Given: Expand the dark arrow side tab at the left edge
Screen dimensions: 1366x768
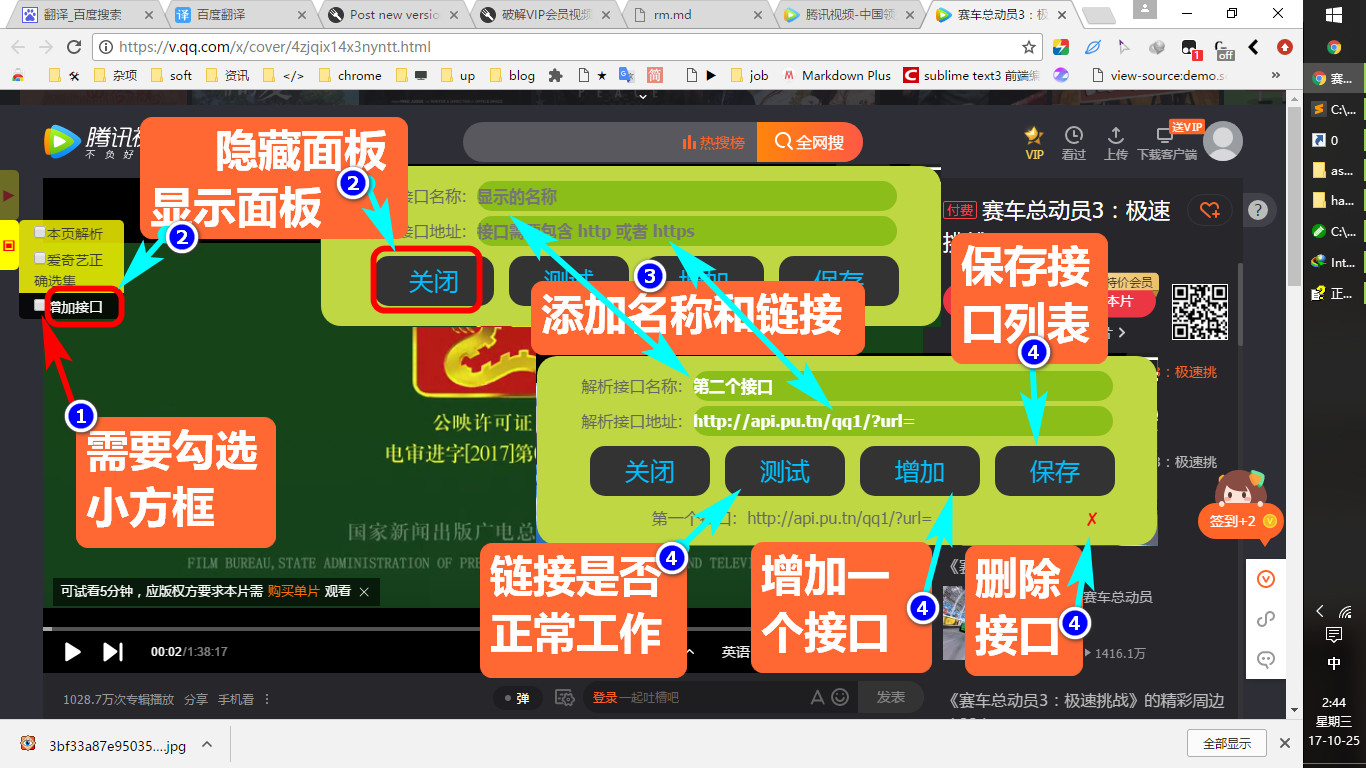Looking at the screenshot, I should (x=9, y=194).
